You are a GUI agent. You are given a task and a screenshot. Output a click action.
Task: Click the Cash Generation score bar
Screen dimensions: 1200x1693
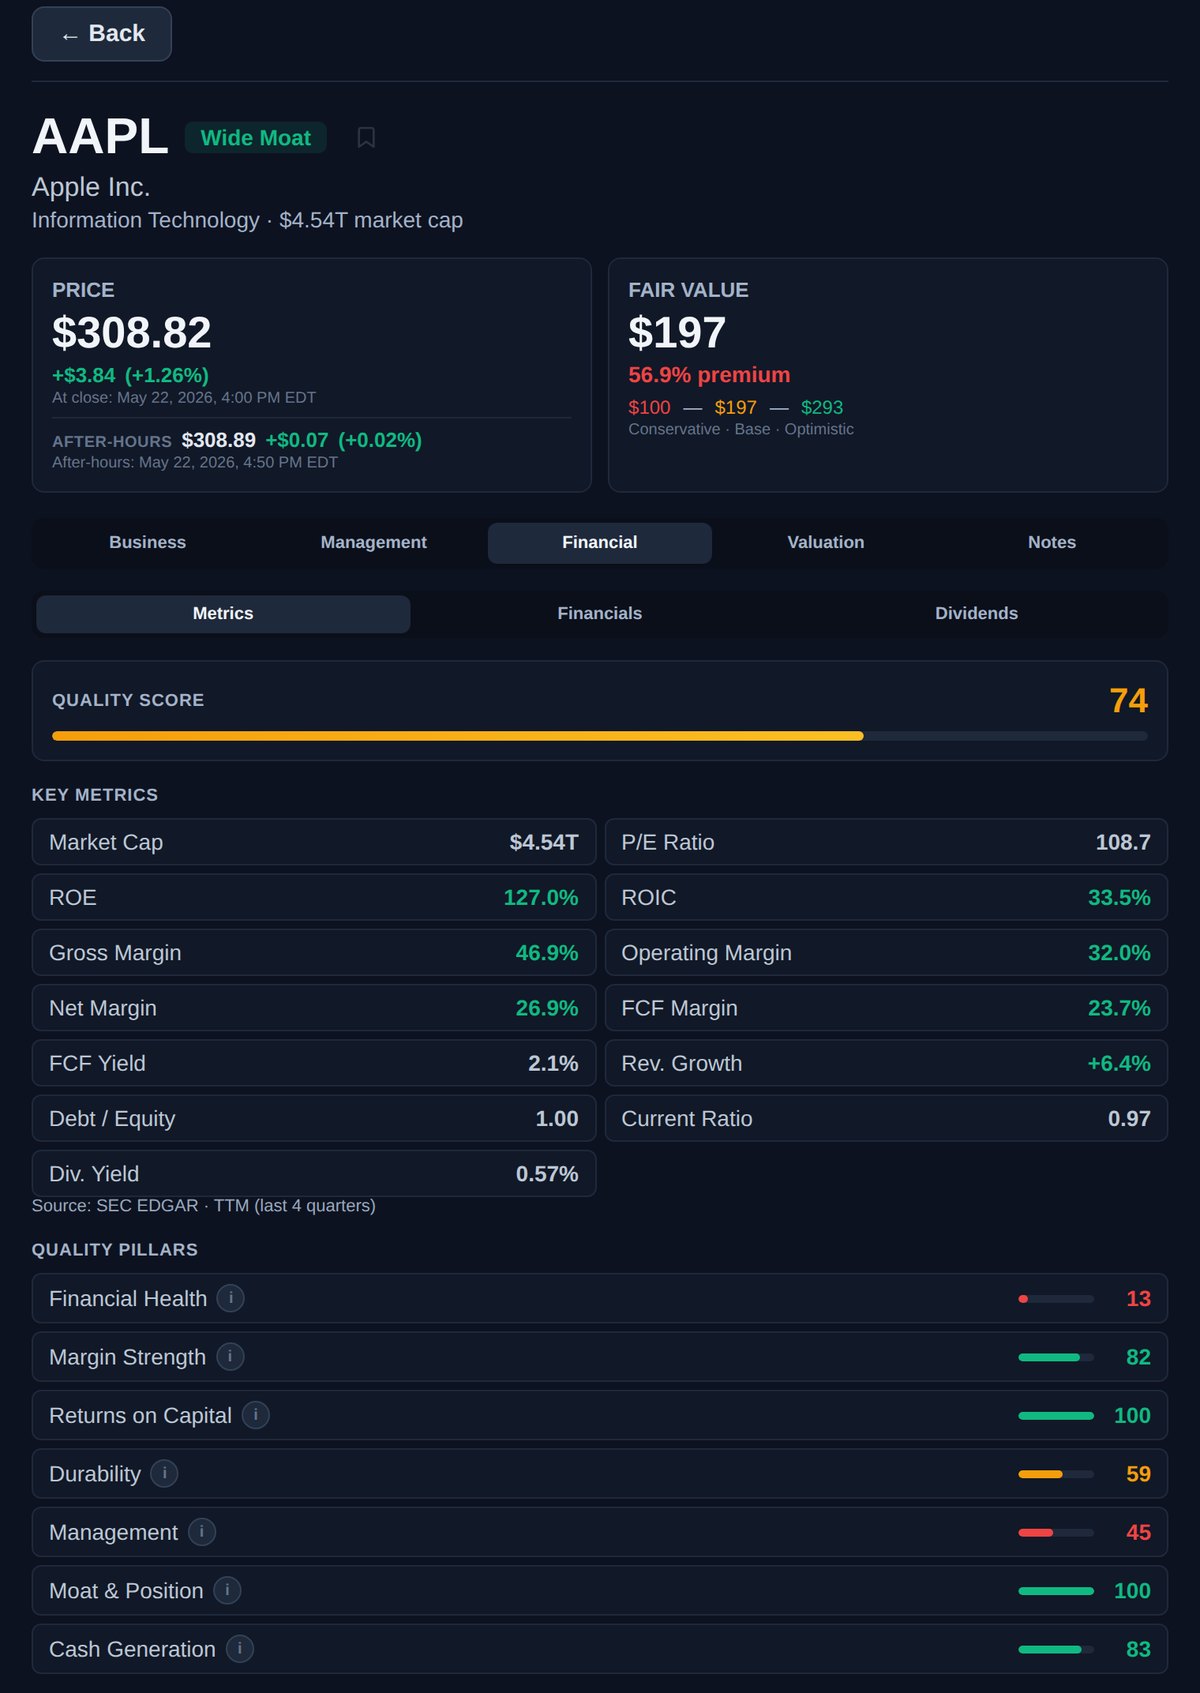(x=1056, y=1650)
